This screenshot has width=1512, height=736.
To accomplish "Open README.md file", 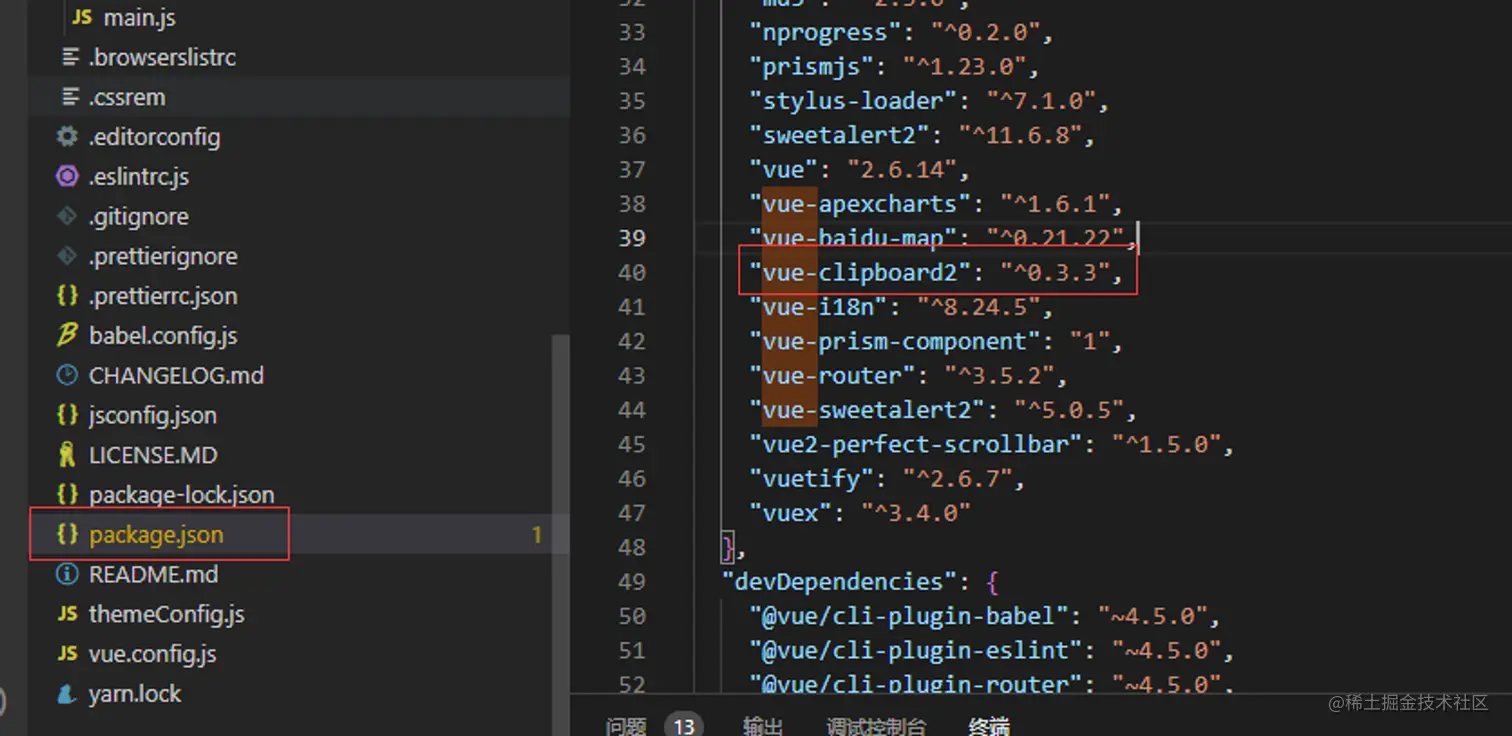I will (153, 575).
